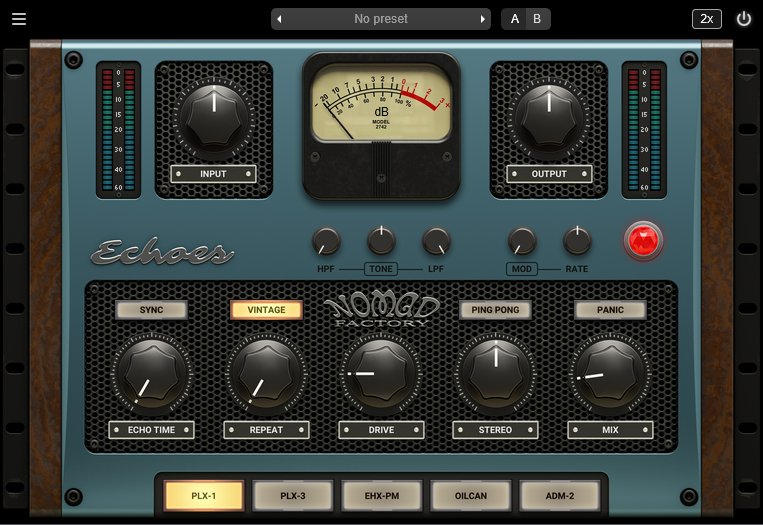Switch to the A comparison state
The image size is (763, 525).
coord(514,19)
